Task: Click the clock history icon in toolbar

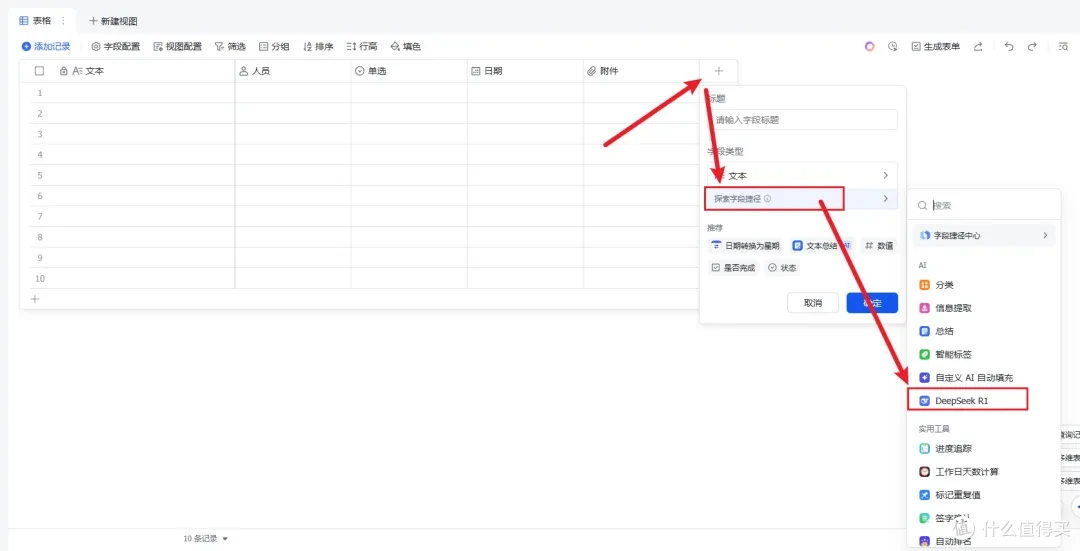Action: pos(893,46)
